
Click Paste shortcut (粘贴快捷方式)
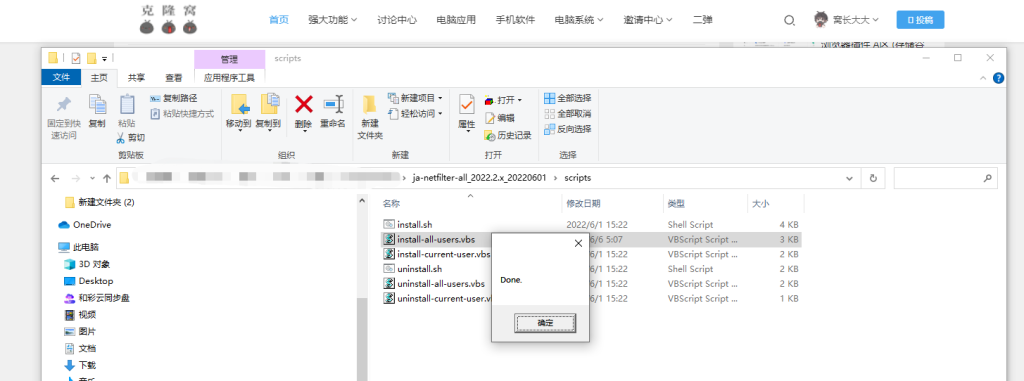click(182, 114)
